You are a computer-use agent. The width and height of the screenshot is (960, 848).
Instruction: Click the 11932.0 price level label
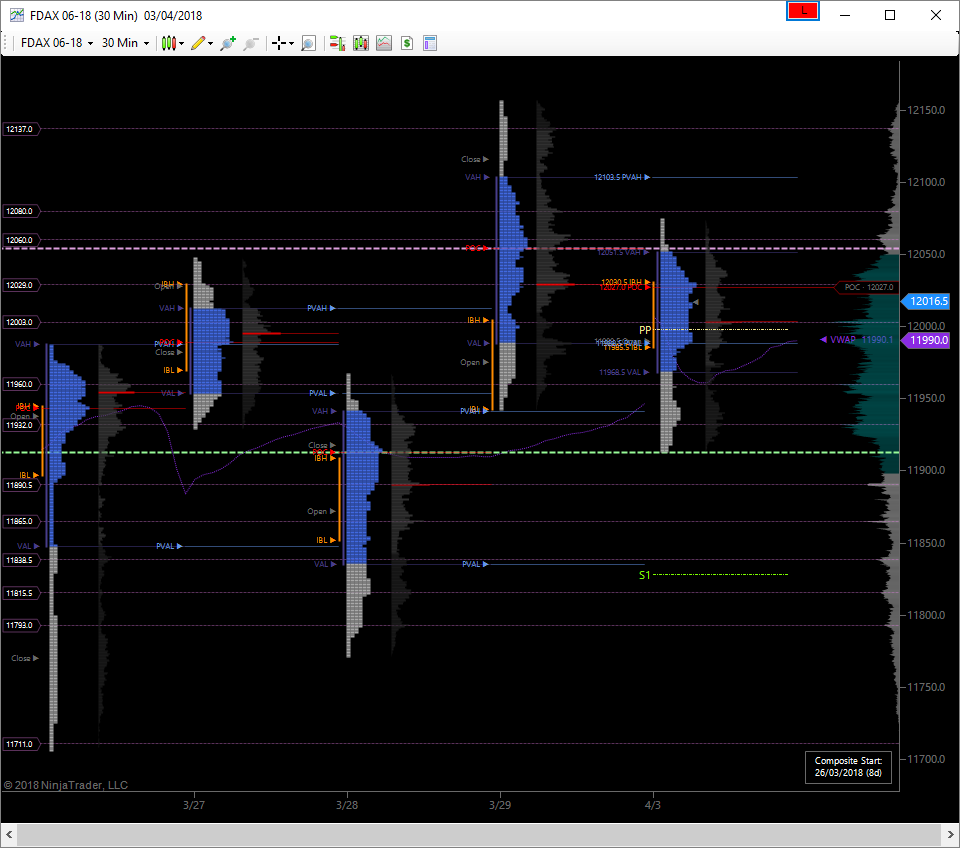pyautogui.click(x=21, y=425)
